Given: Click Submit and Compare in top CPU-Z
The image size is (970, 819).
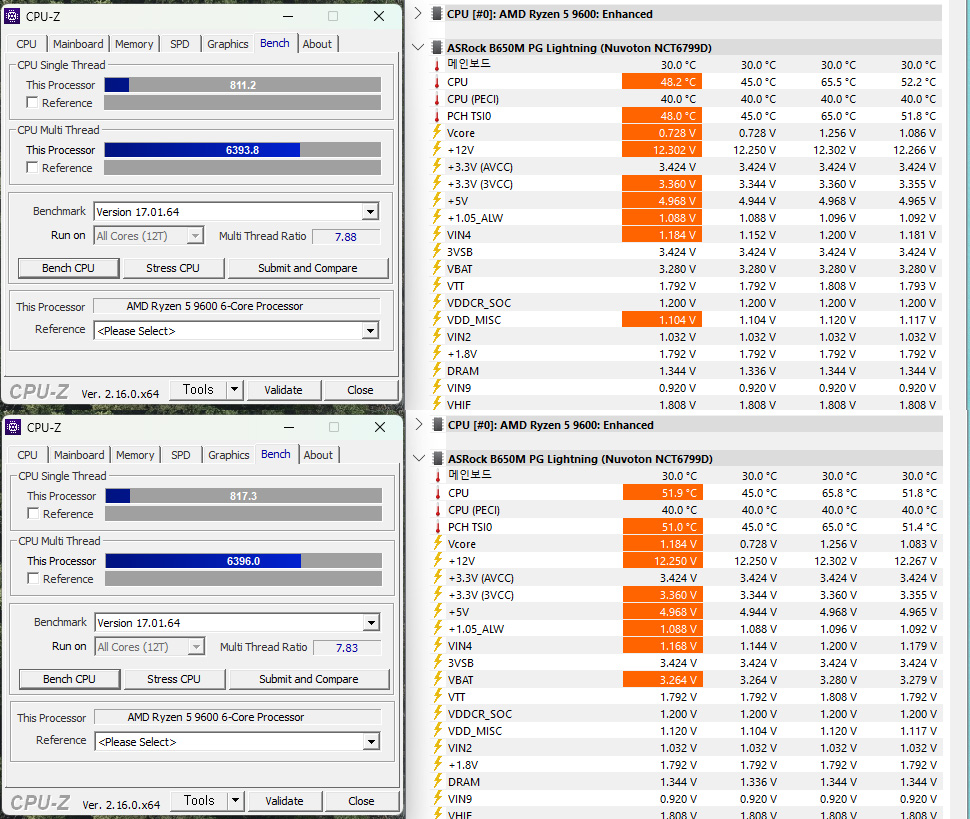Looking at the screenshot, I should click(307, 268).
